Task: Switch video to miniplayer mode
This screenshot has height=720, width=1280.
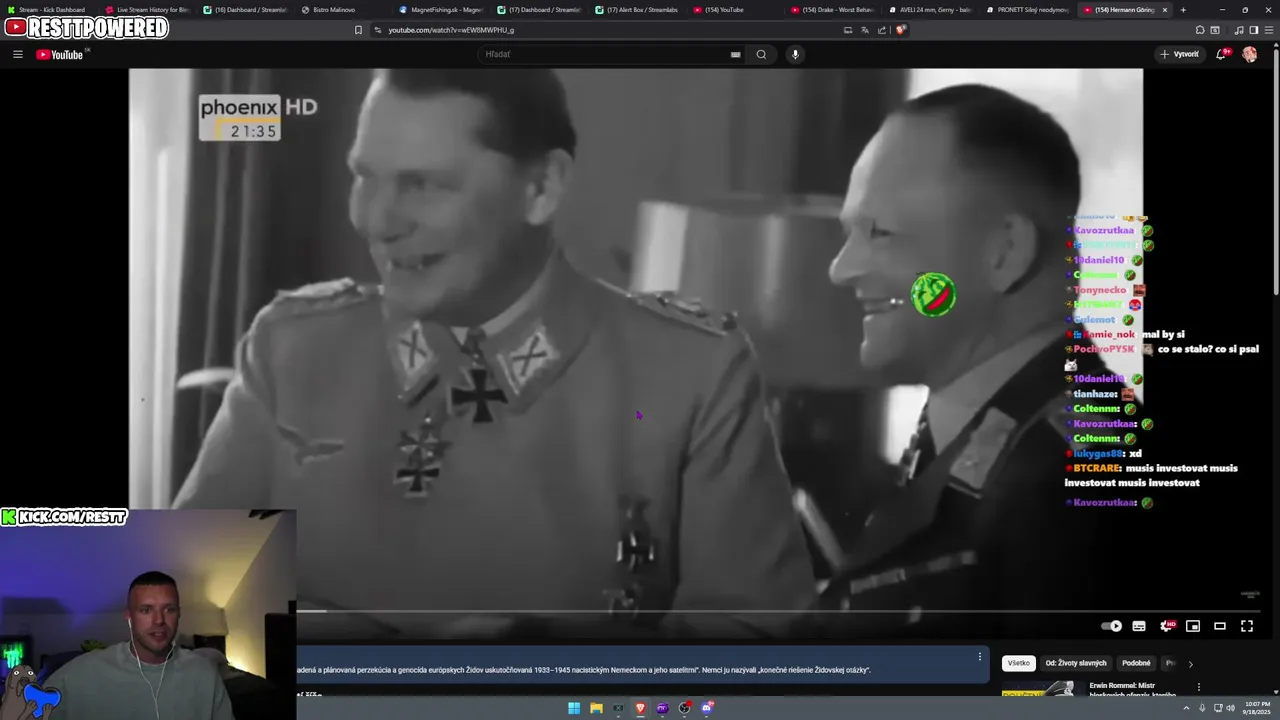Action: 1193,626
